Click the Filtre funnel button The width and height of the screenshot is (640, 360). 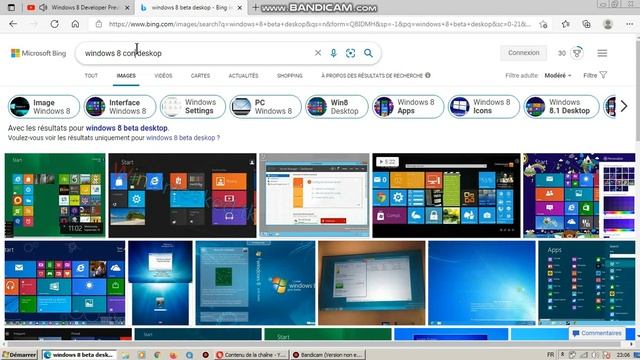(595, 75)
